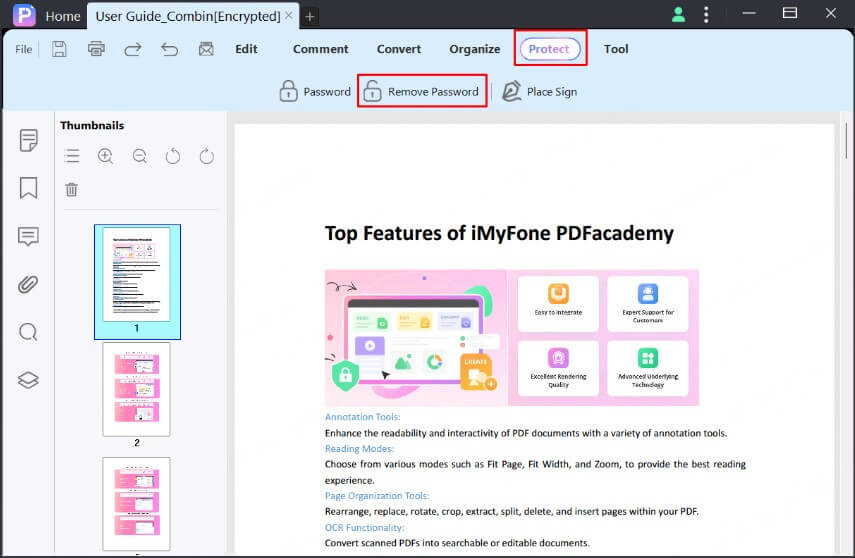The width and height of the screenshot is (855, 558).
Task: Click the Print icon
Action: tap(97, 49)
